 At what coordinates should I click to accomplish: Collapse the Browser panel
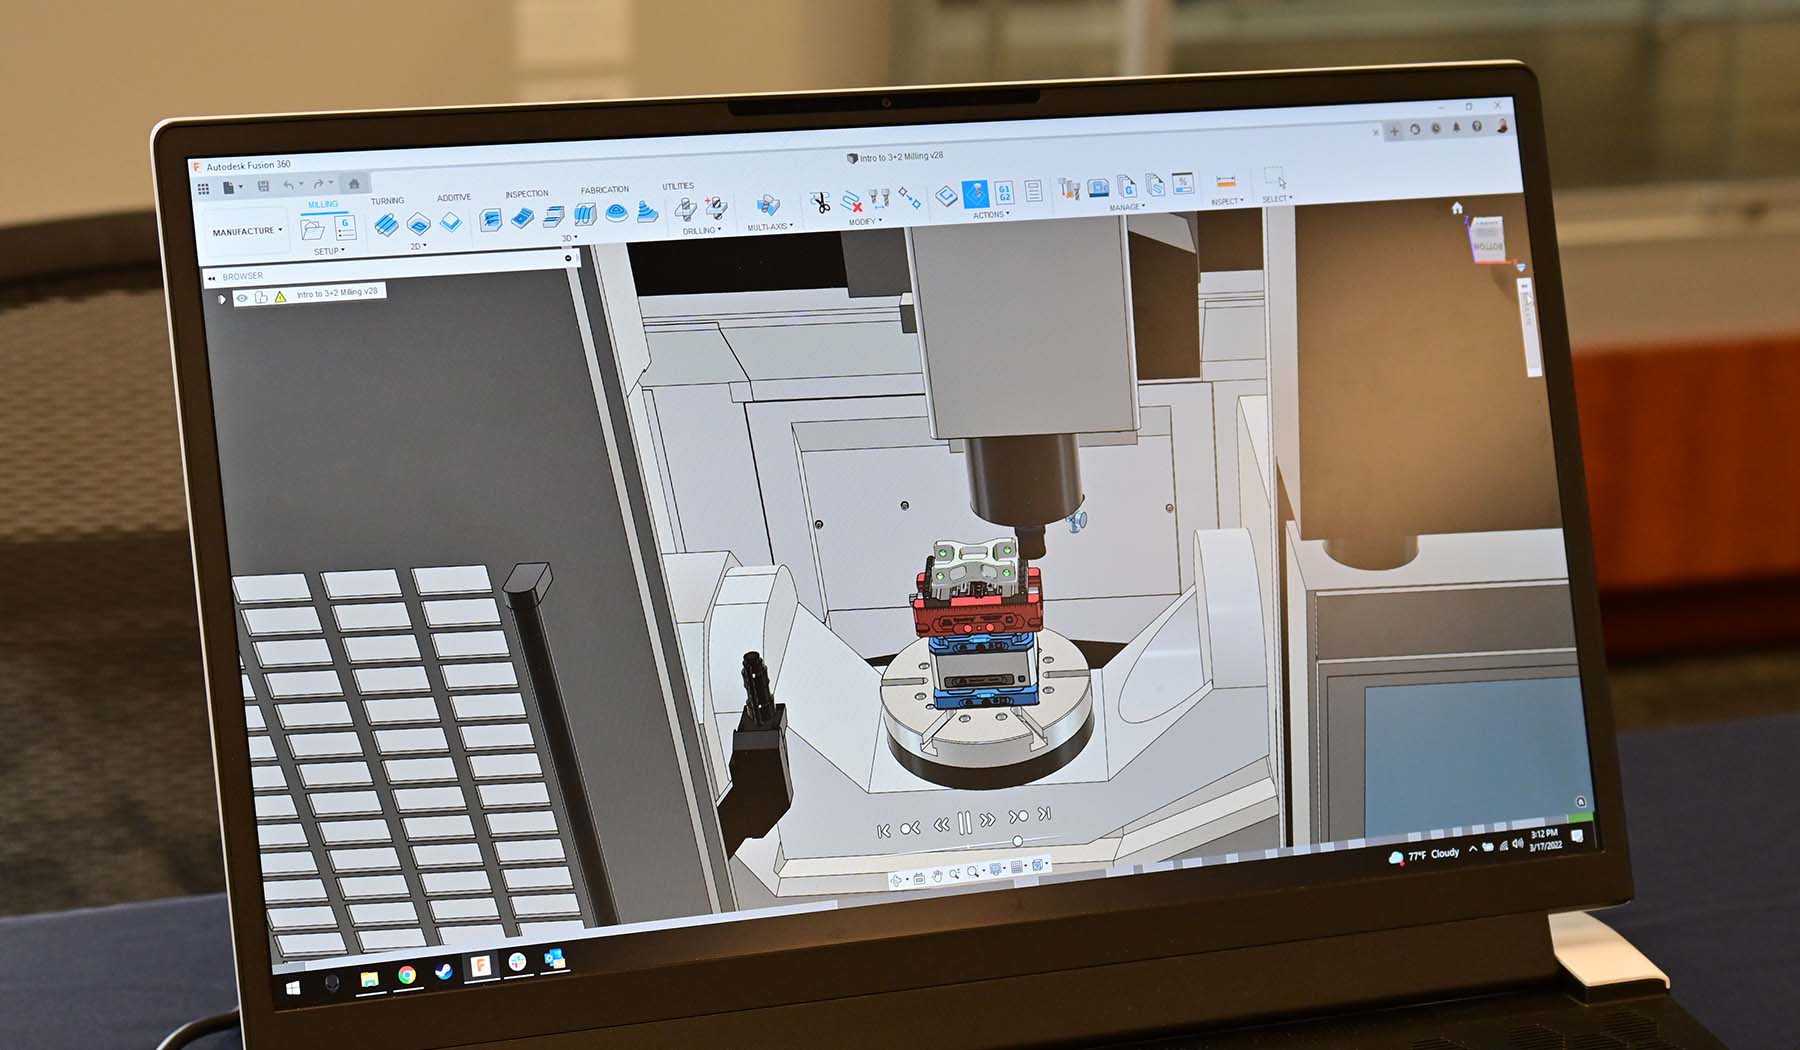pos(212,277)
